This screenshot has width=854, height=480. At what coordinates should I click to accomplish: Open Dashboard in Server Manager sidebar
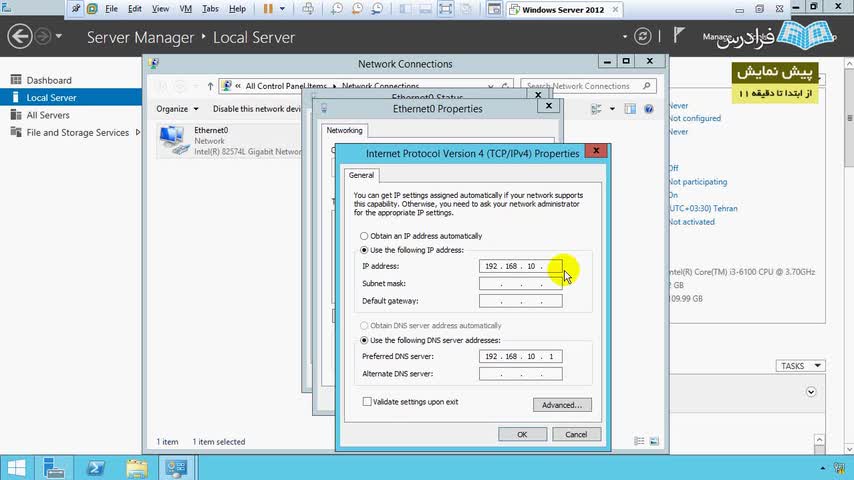pyautogui.click(x=49, y=80)
